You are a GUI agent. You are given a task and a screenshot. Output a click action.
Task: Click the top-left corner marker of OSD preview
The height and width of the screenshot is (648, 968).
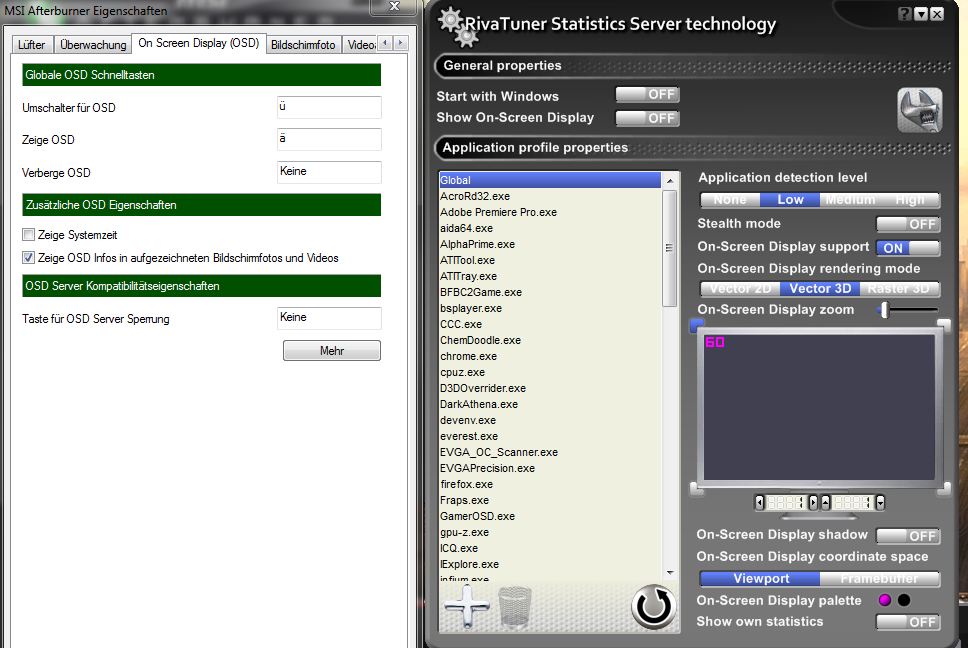(696, 324)
